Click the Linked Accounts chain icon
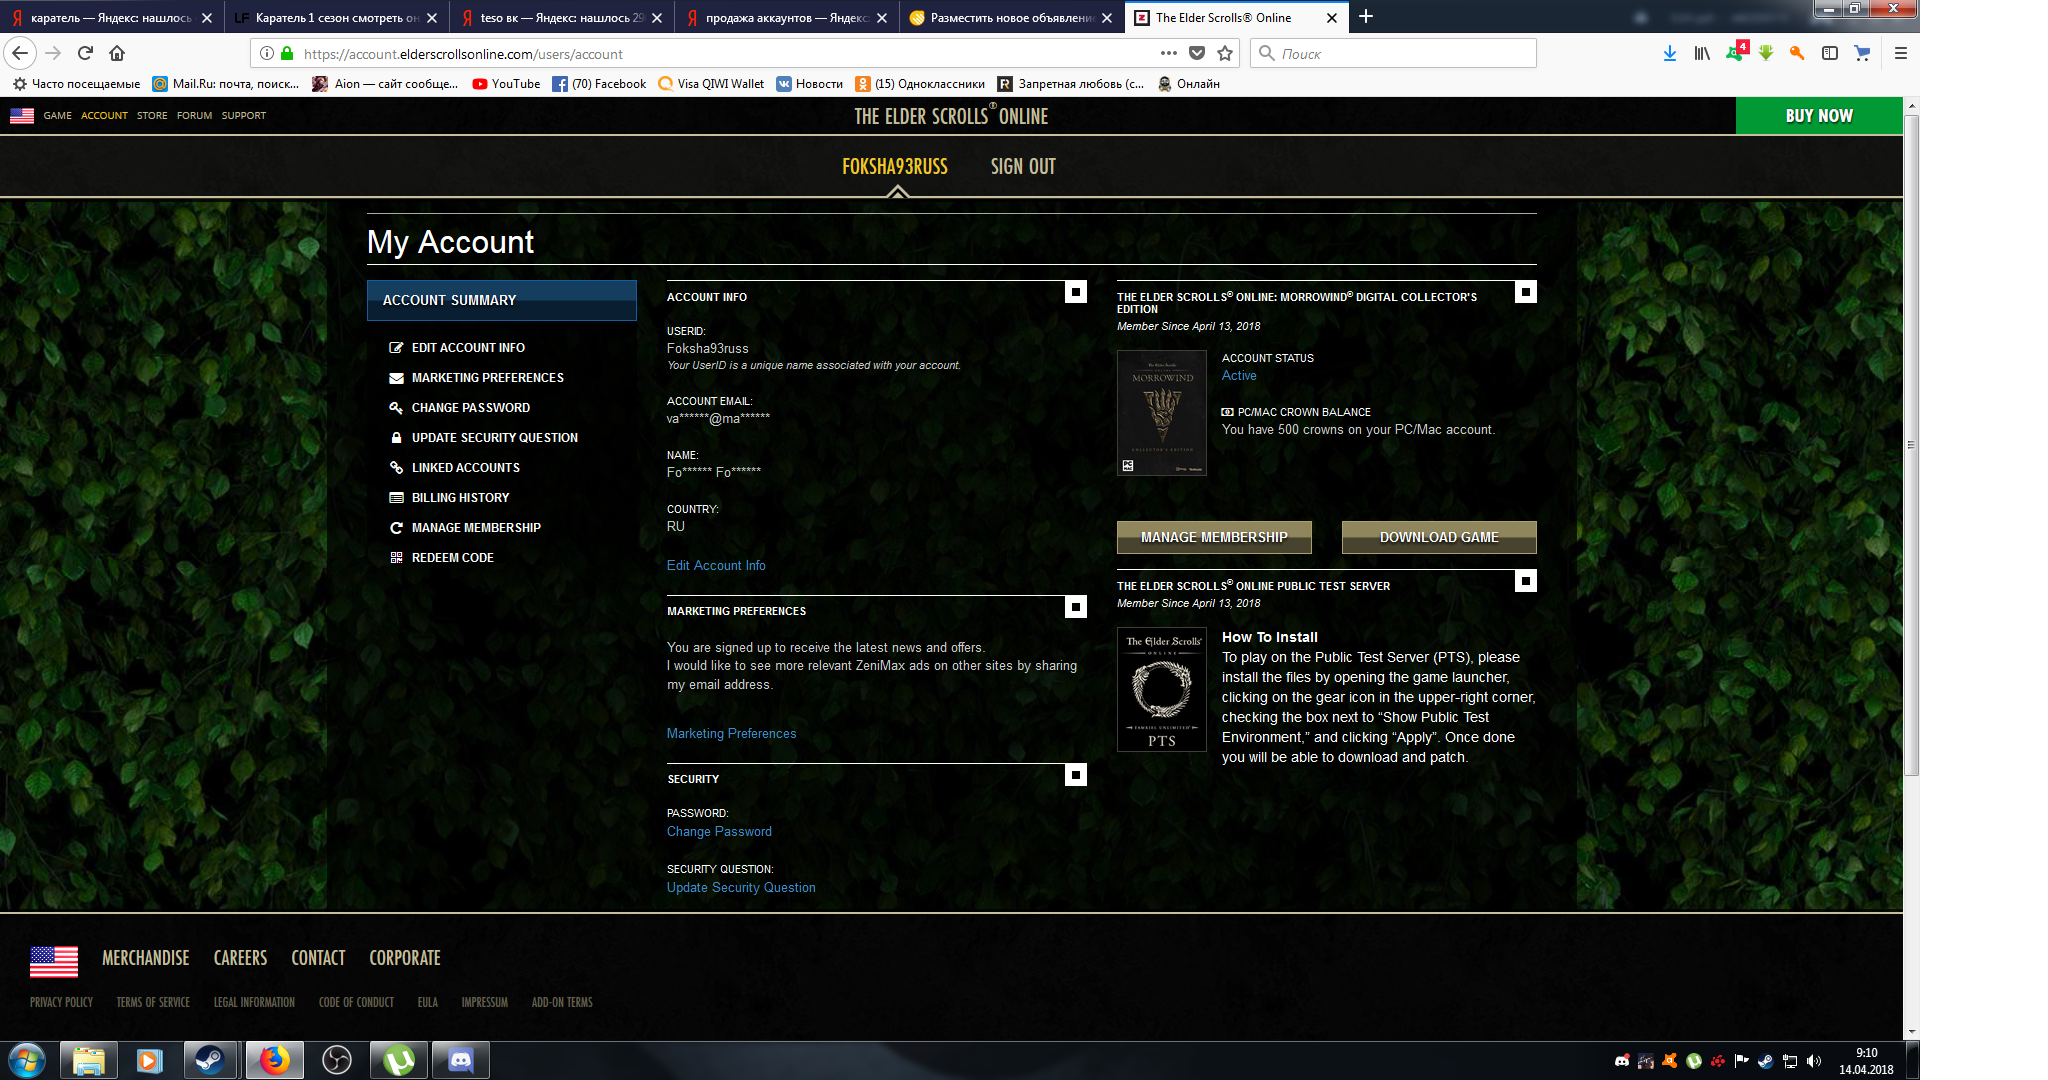 point(396,468)
